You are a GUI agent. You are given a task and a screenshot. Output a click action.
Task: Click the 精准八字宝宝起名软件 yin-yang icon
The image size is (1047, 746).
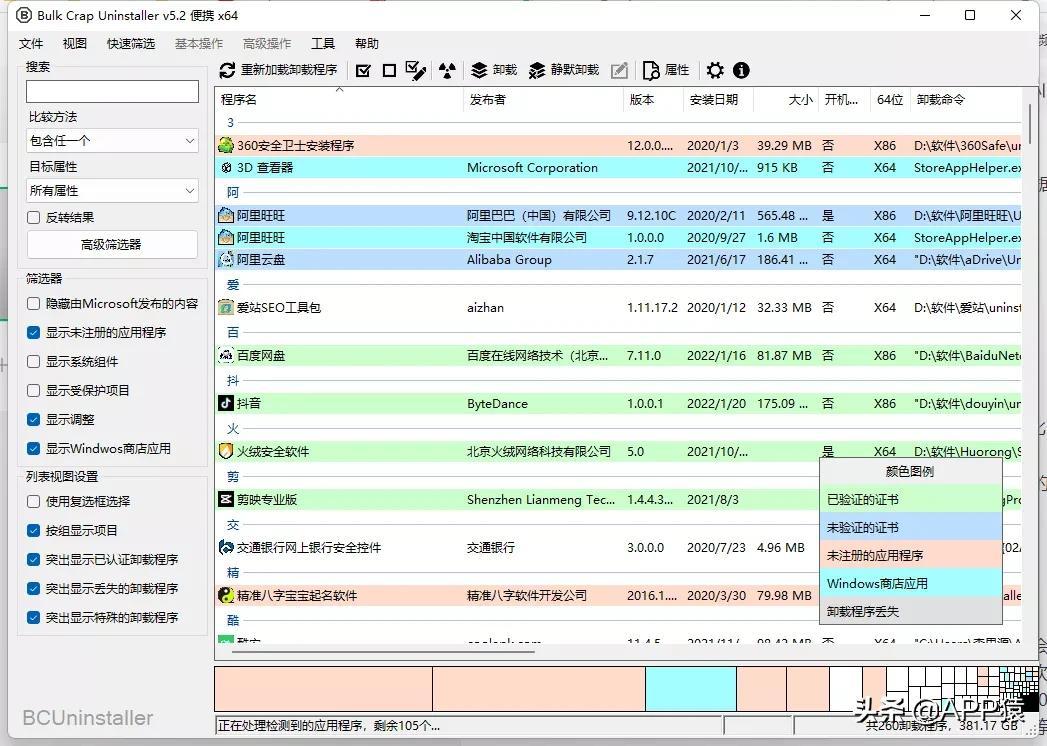pyautogui.click(x=226, y=595)
